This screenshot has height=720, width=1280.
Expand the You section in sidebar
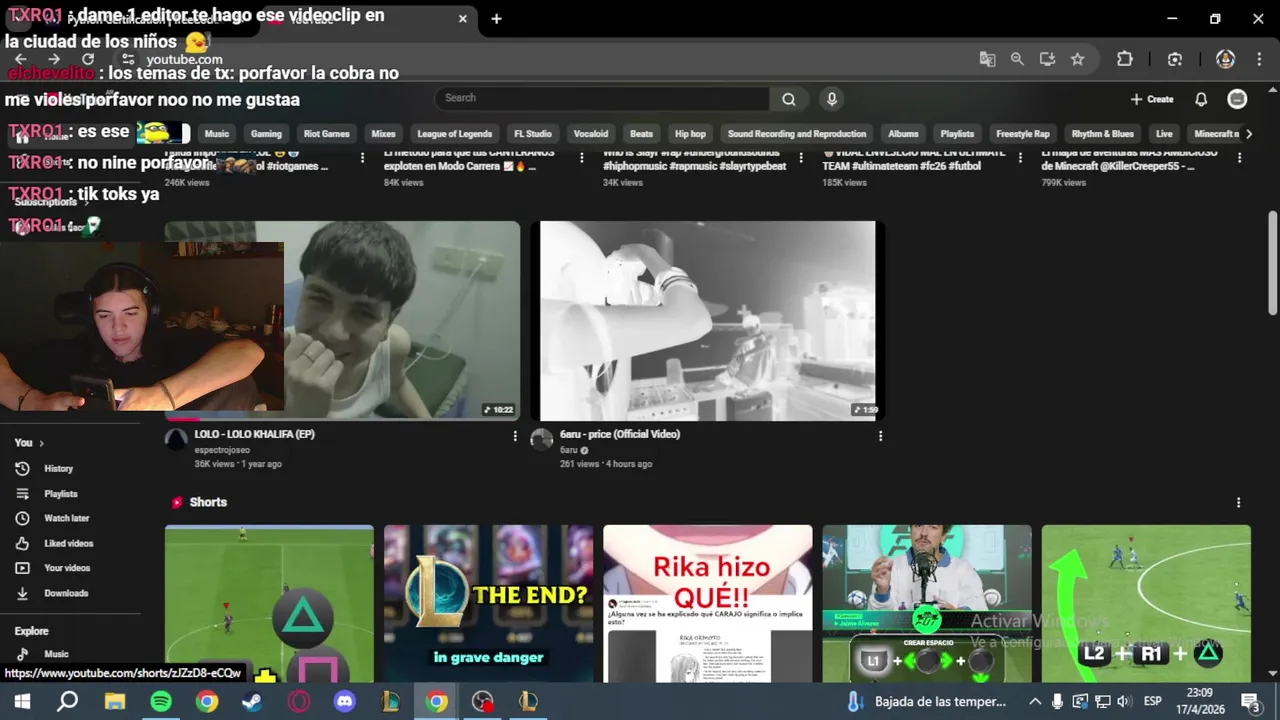29,442
